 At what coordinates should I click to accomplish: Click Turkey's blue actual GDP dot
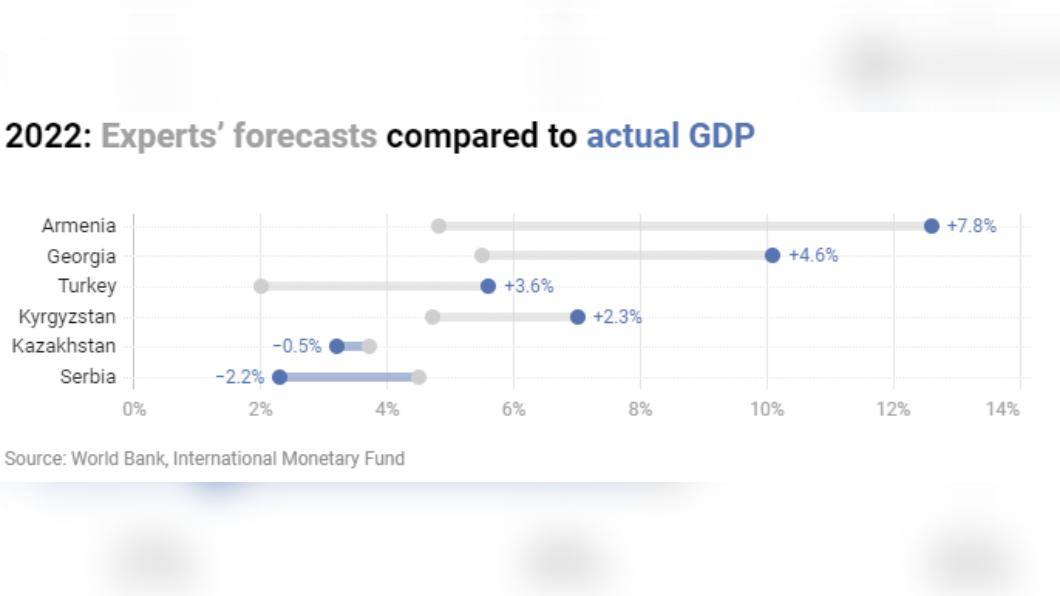pyautogui.click(x=488, y=286)
